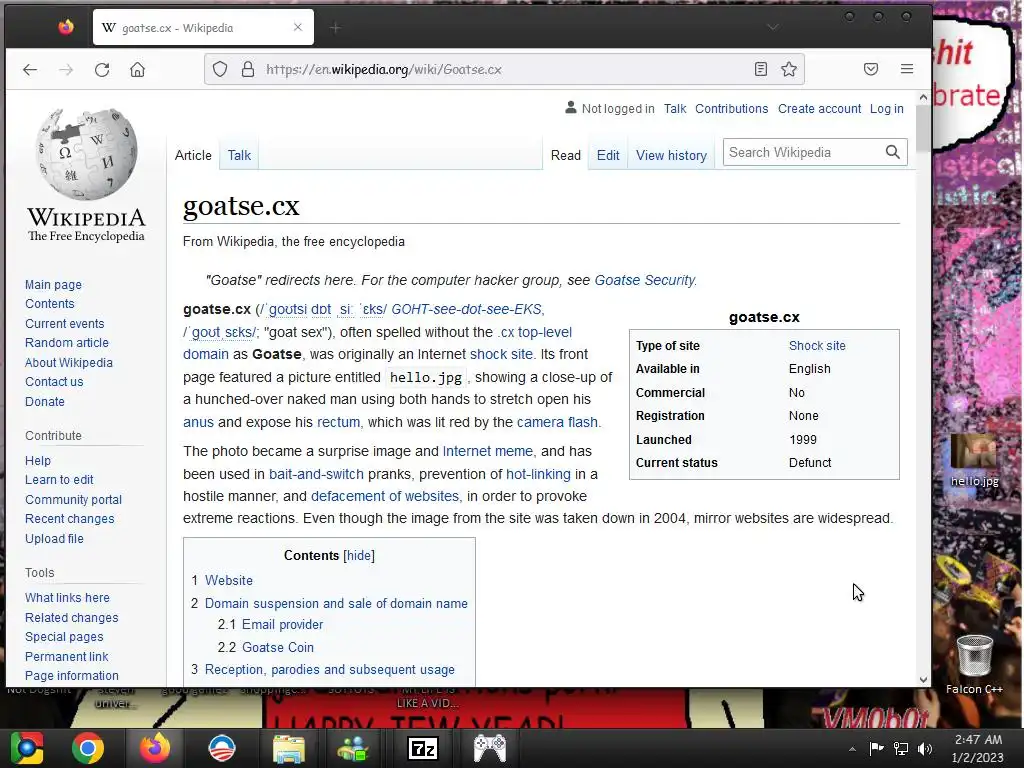Open the View history tab
This screenshot has height=768, width=1024.
click(671, 155)
